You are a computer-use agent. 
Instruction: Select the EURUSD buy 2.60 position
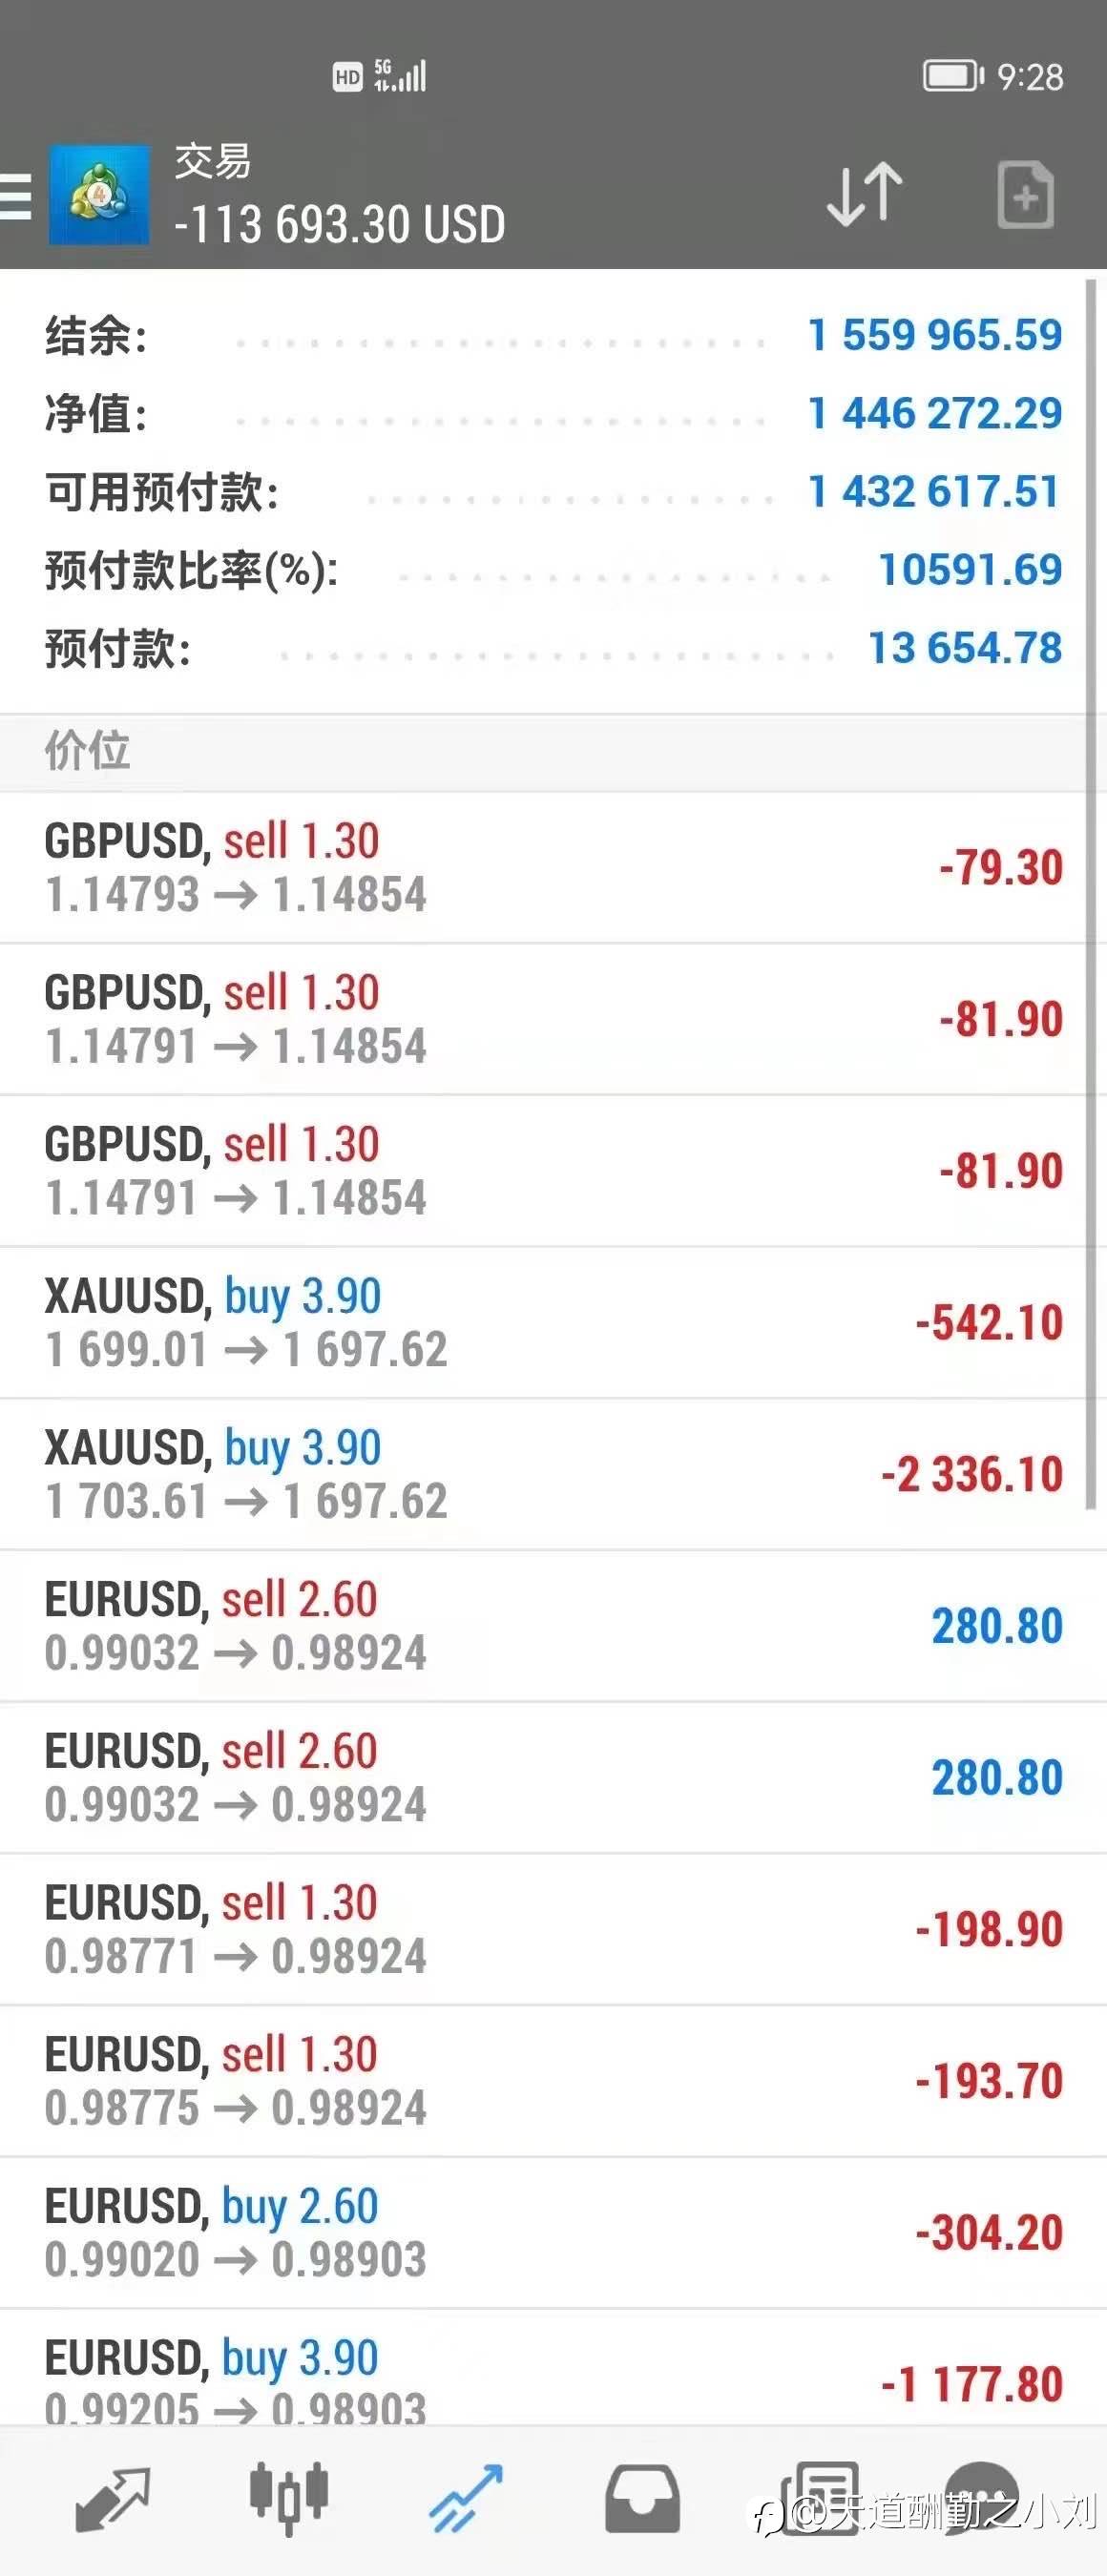[x=553, y=2232]
